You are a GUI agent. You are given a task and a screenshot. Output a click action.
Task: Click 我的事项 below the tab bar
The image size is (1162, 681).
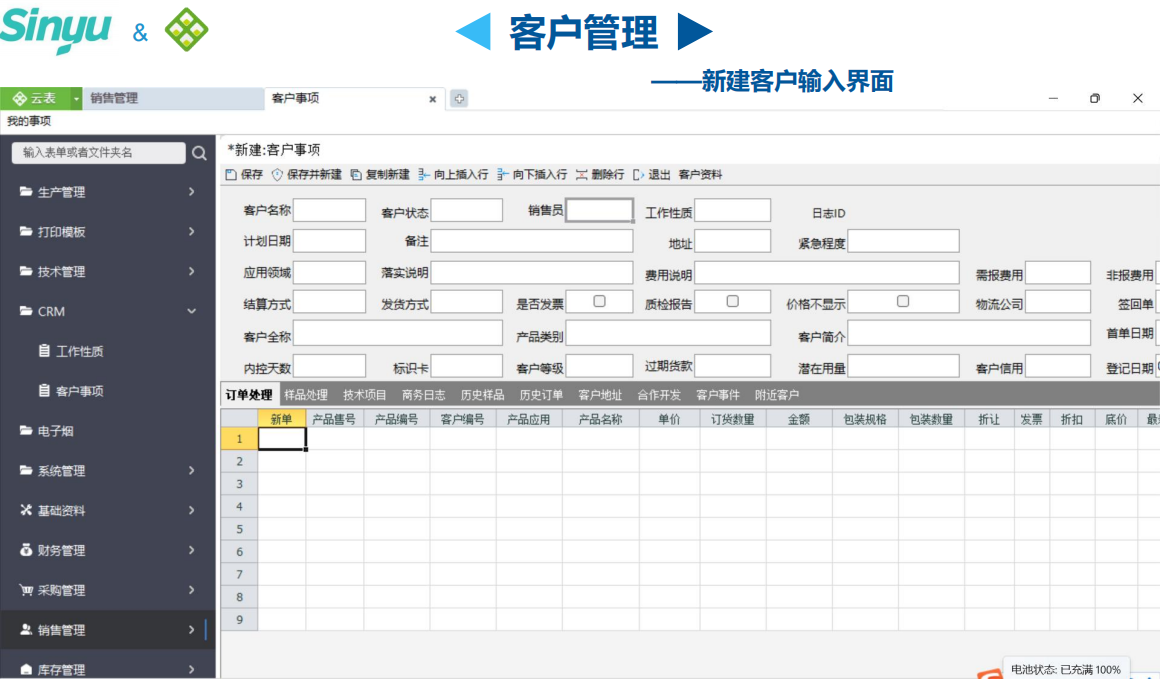[29, 121]
